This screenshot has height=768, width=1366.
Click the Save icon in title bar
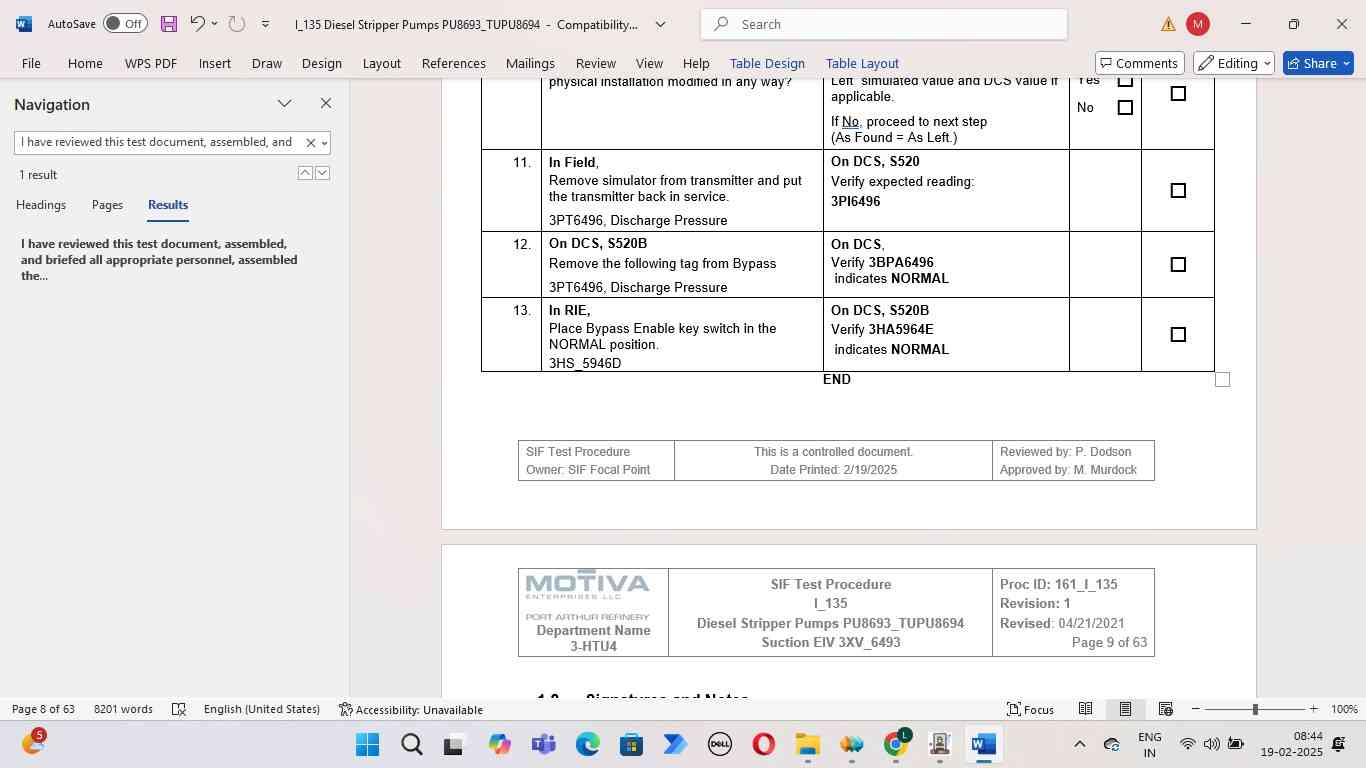pyautogui.click(x=168, y=23)
